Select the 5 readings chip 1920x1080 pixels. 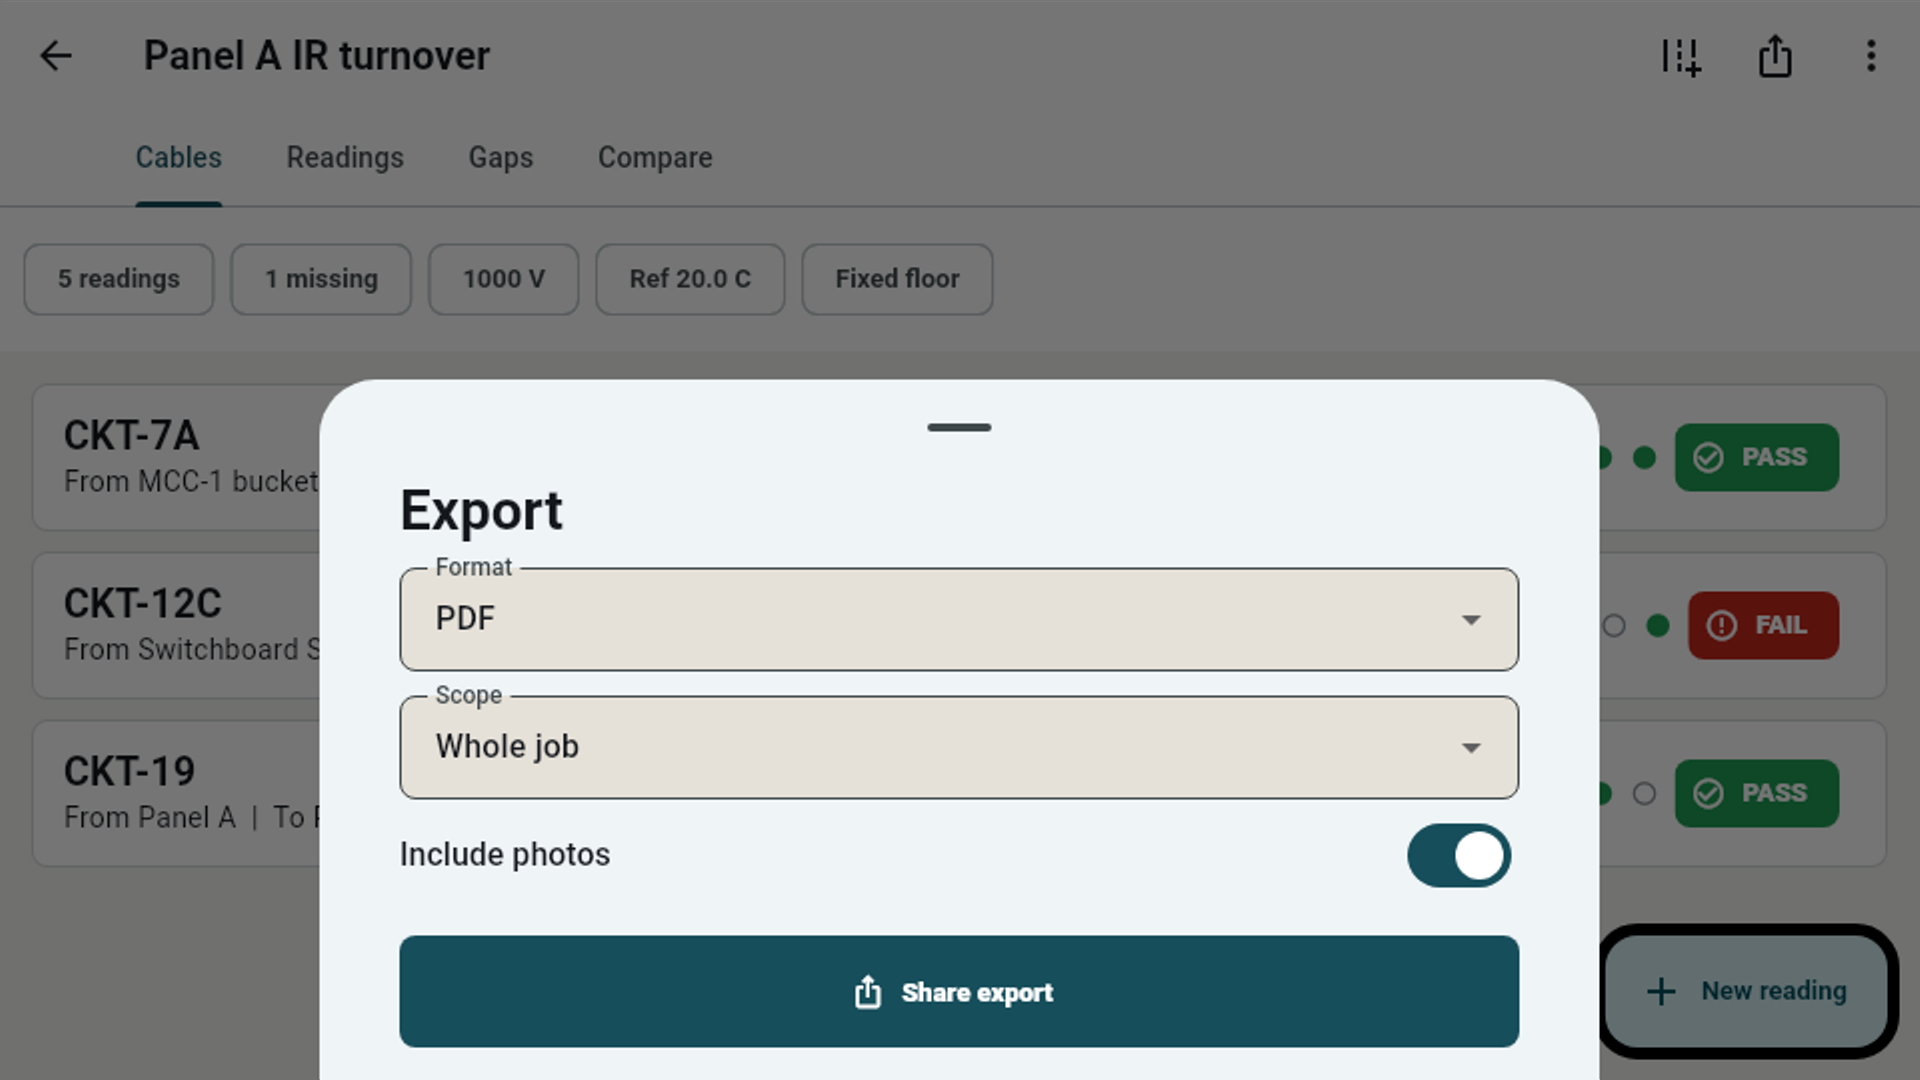119,279
